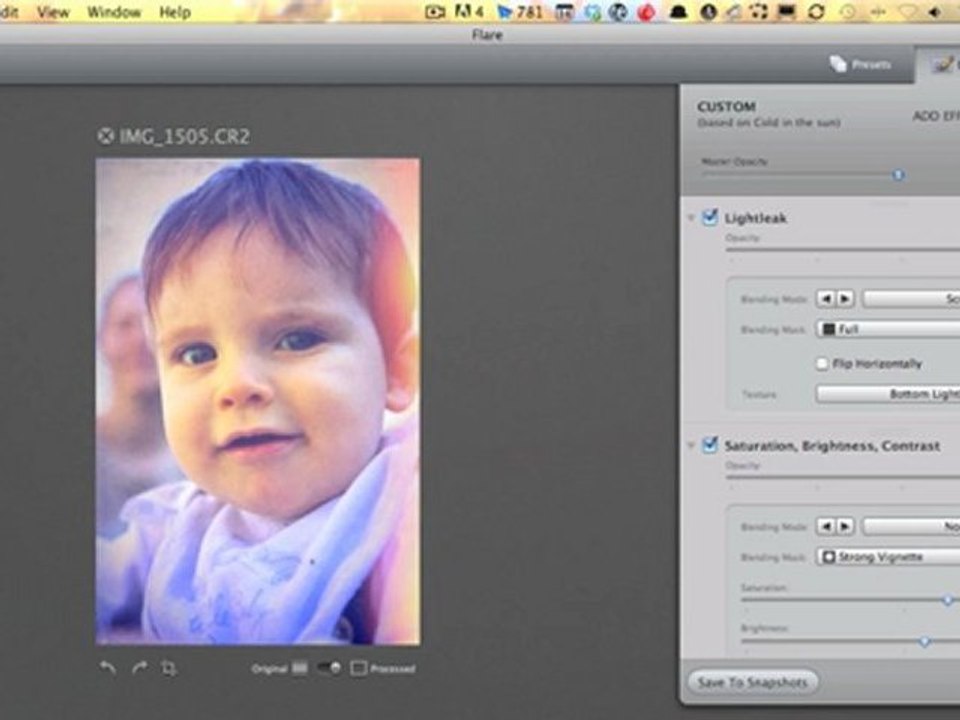Screen dimensions: 960x720
Task: Open Saturation section Blending Mode dropdown
Action: (911, 527)
